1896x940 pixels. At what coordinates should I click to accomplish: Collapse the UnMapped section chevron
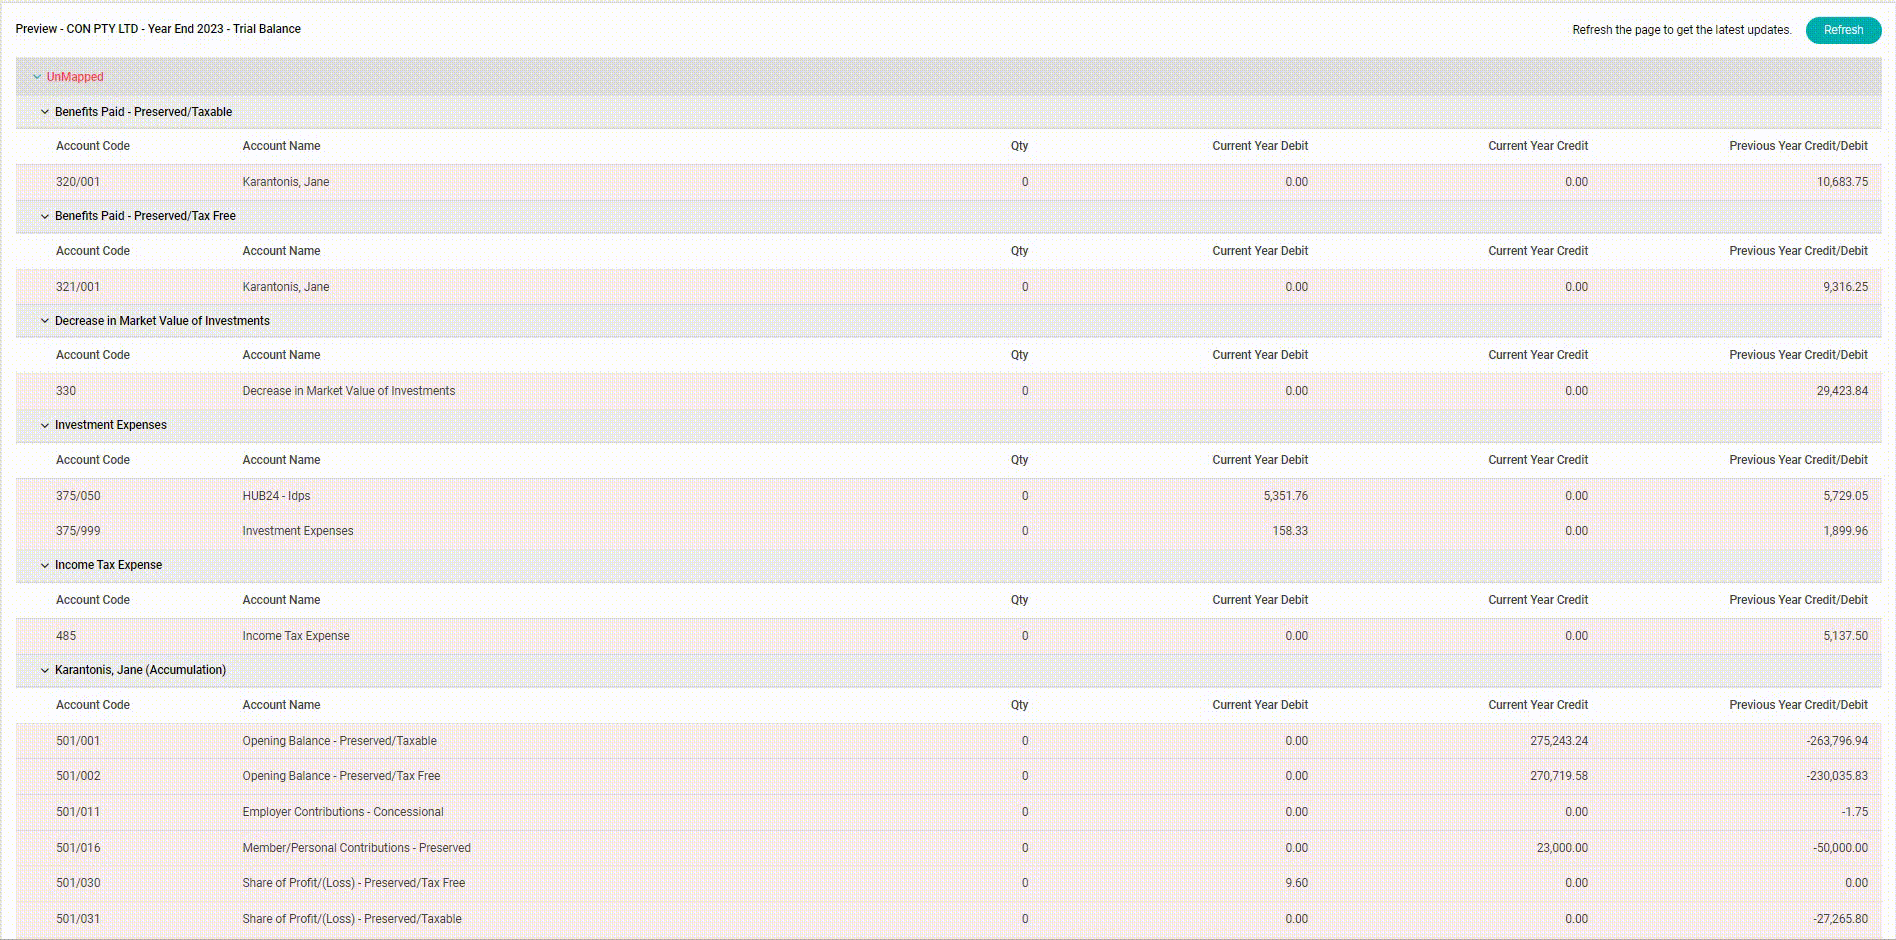37,77
